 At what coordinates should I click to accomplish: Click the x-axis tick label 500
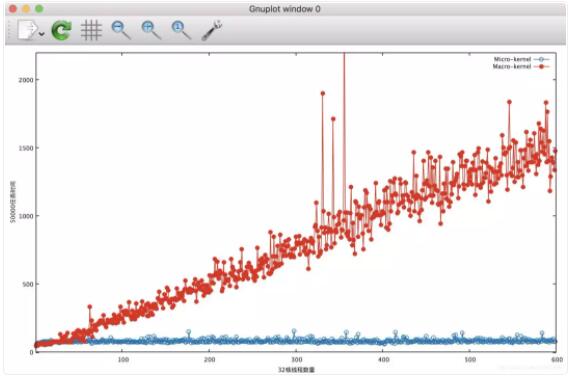(470, 360)
